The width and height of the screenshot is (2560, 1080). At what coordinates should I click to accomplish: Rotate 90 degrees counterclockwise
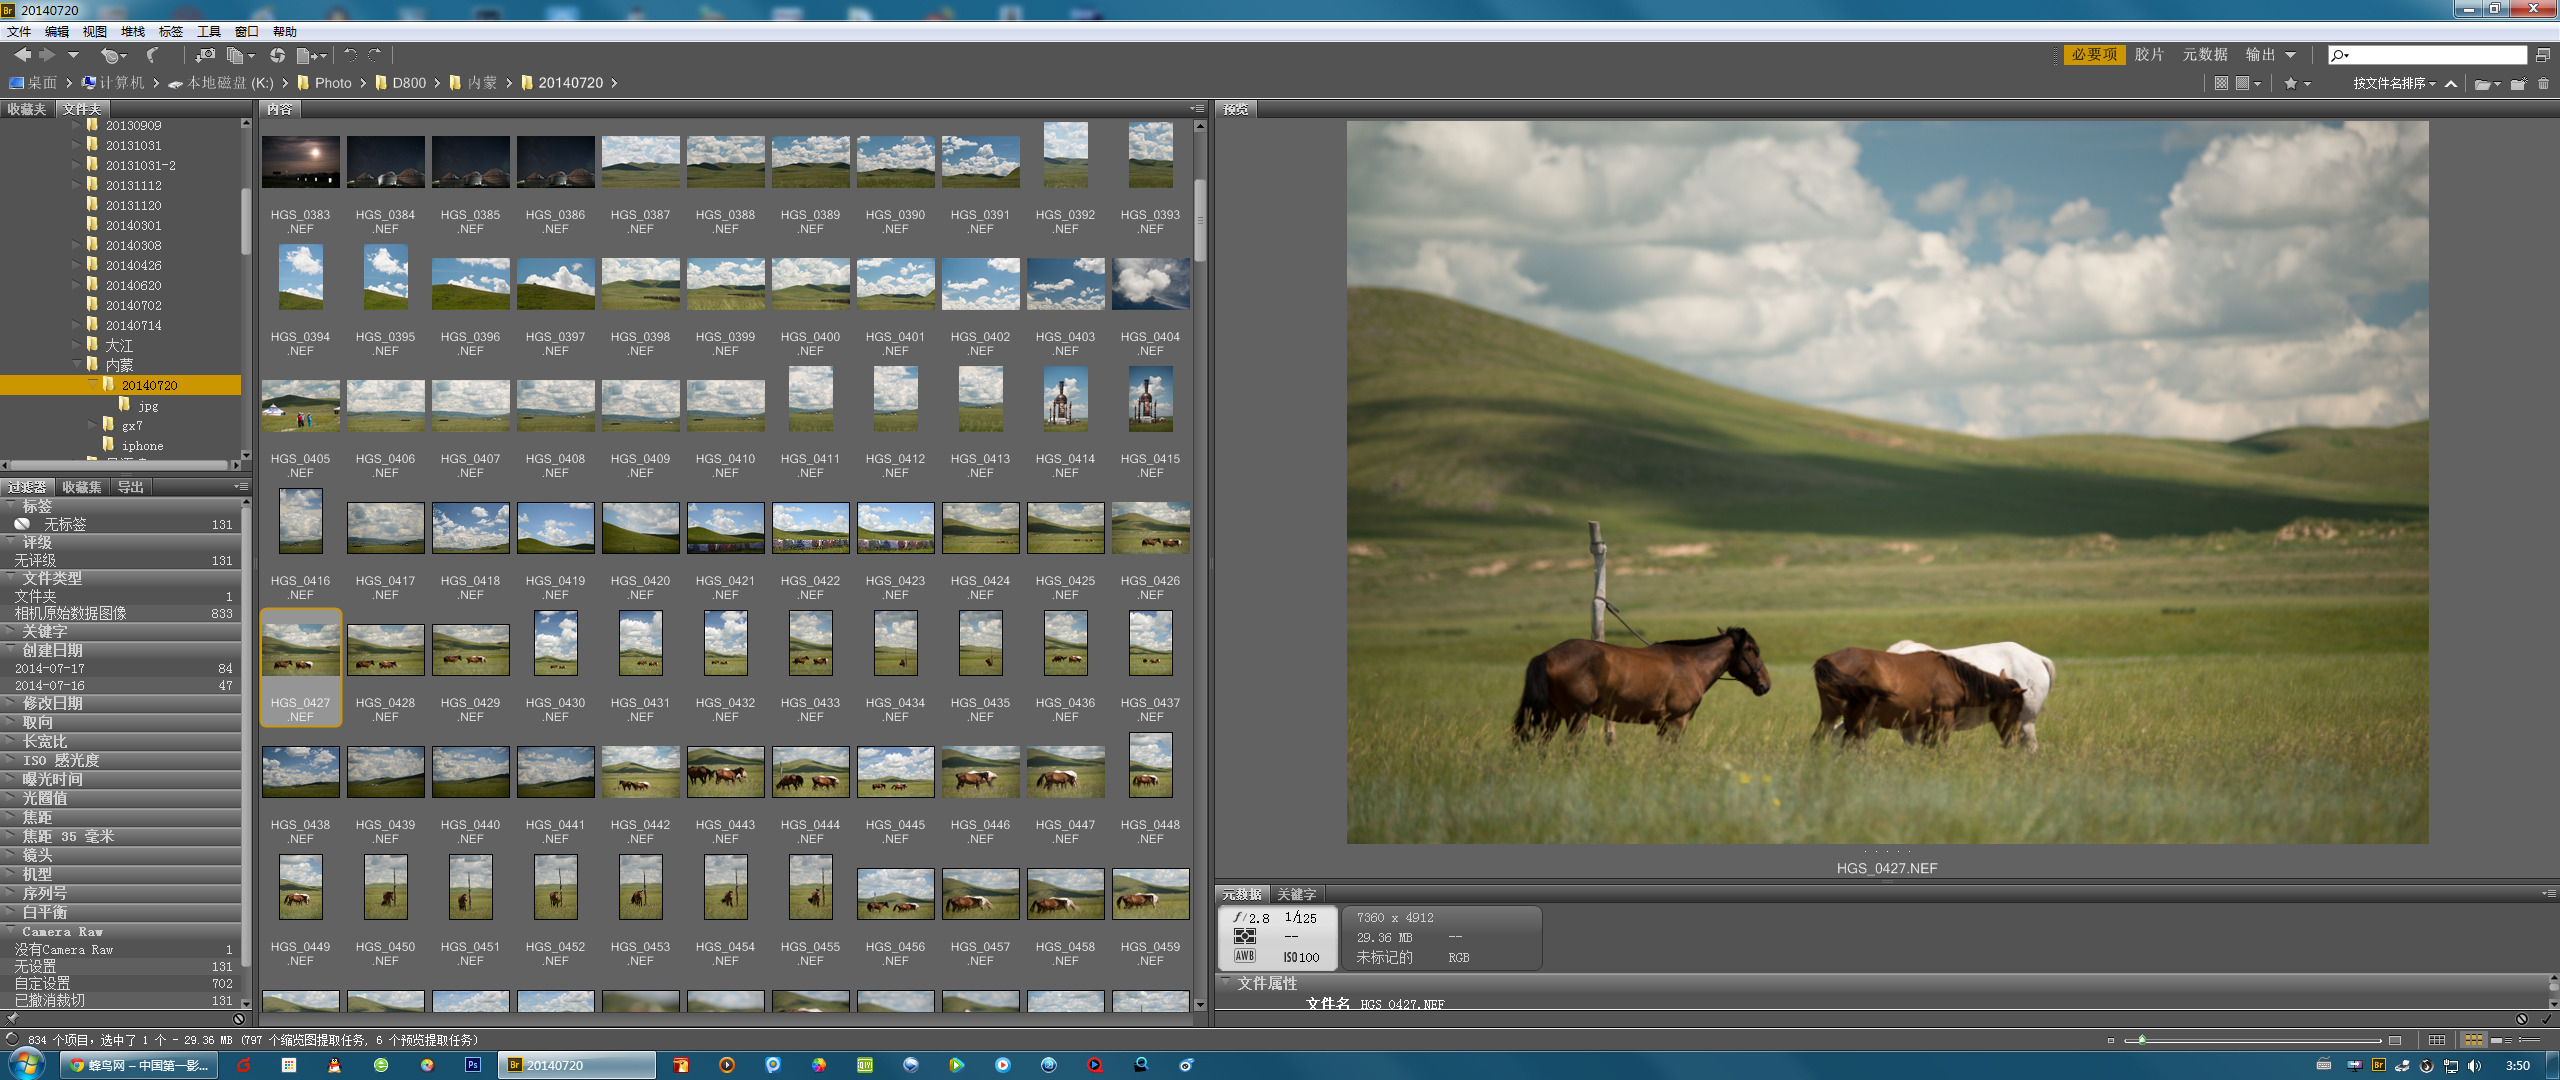(350, 55)
